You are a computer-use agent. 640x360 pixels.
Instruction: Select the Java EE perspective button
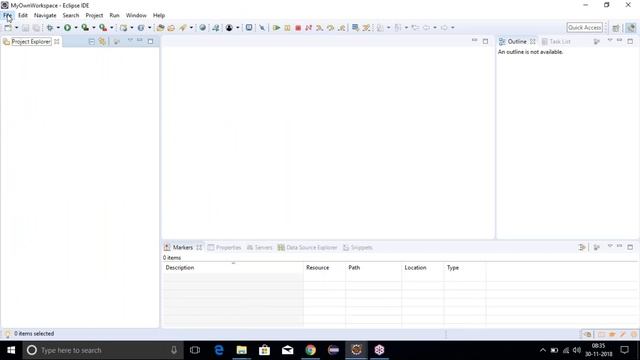coord(631,28)
